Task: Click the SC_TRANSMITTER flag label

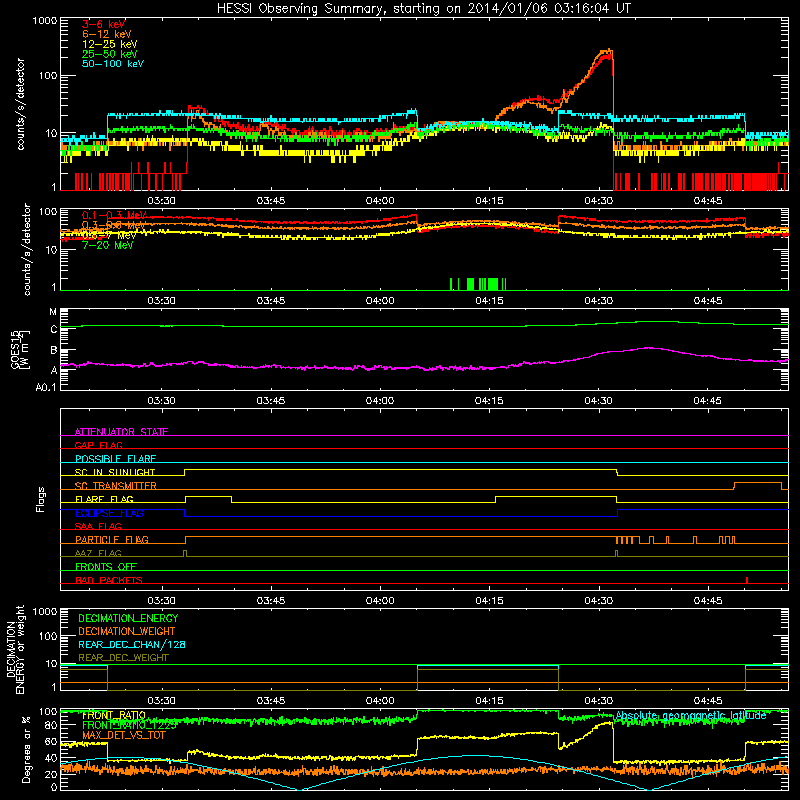Action: pos(116,486)
